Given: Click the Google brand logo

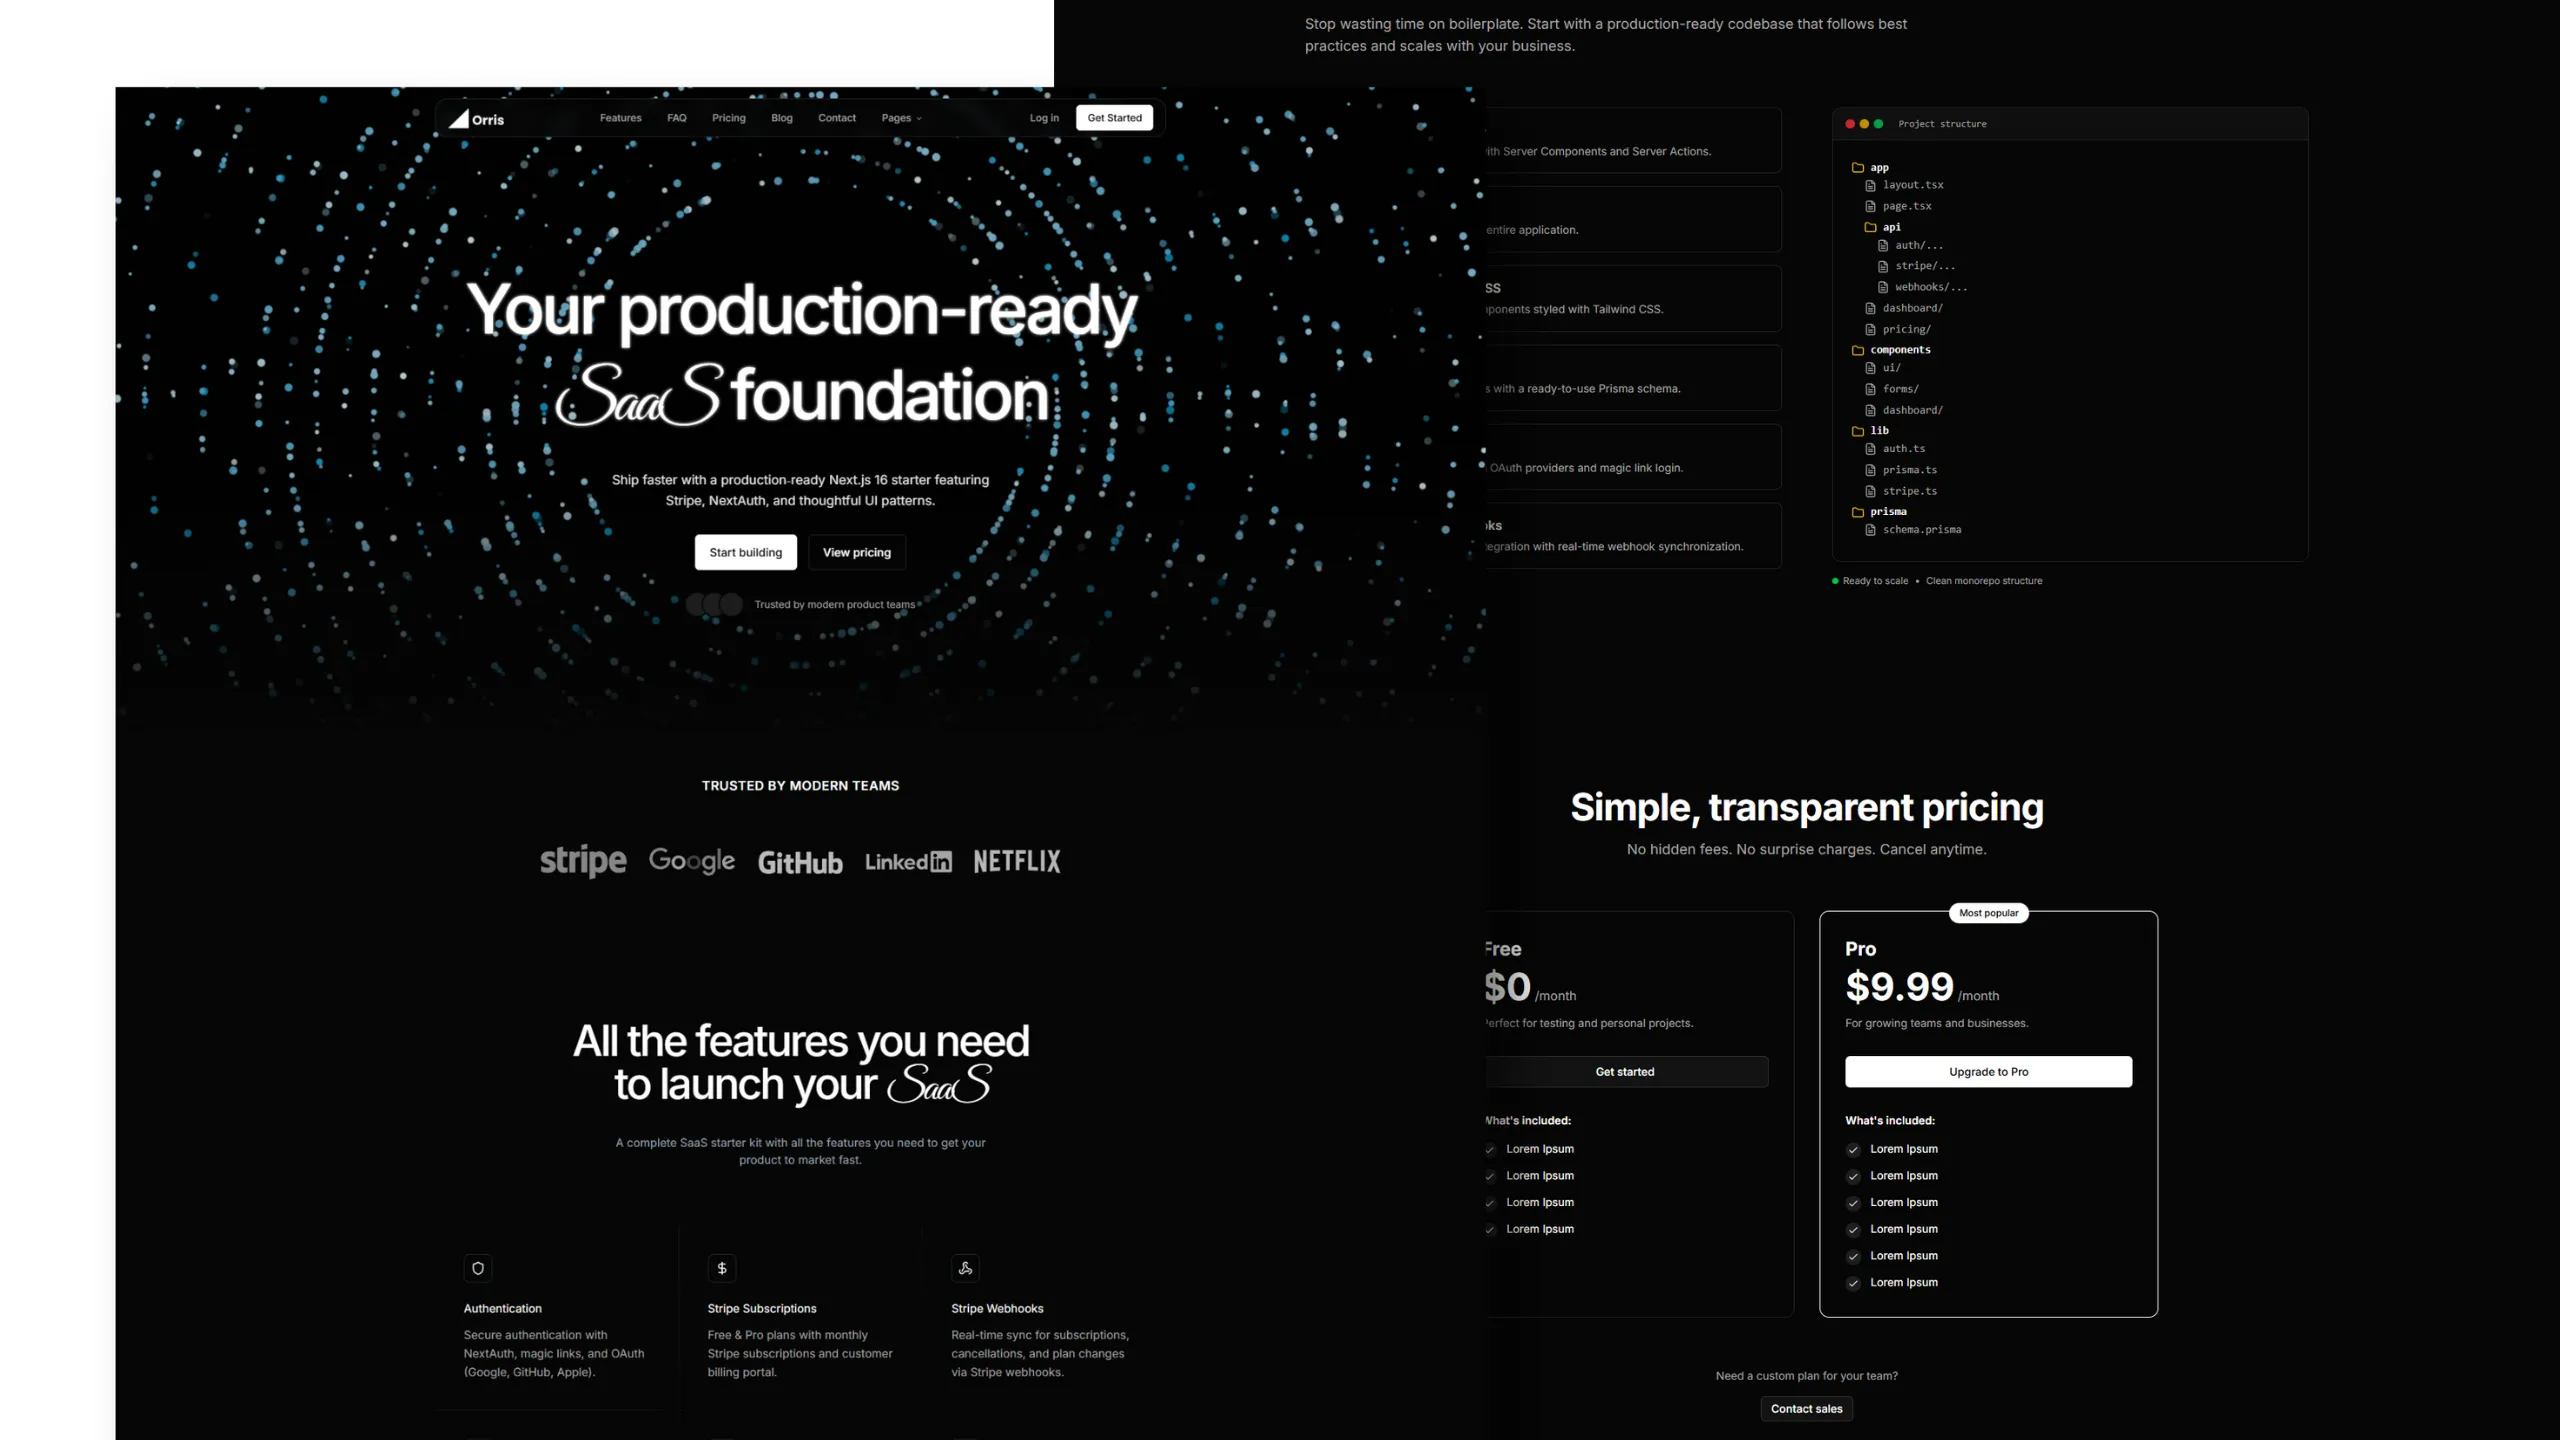Looking at the screenshot, I should (x=692, y=860).
